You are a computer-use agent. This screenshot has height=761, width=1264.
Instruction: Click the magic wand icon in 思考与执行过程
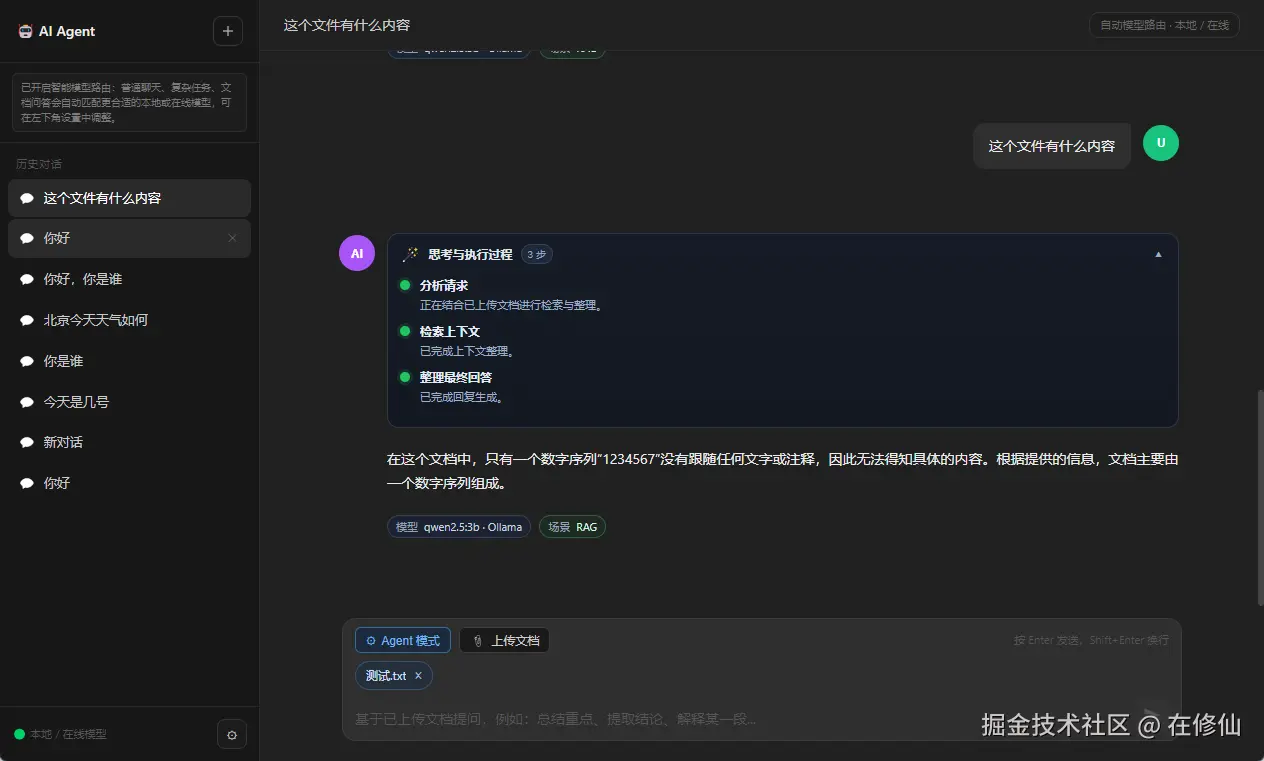[x=410, y=254]
